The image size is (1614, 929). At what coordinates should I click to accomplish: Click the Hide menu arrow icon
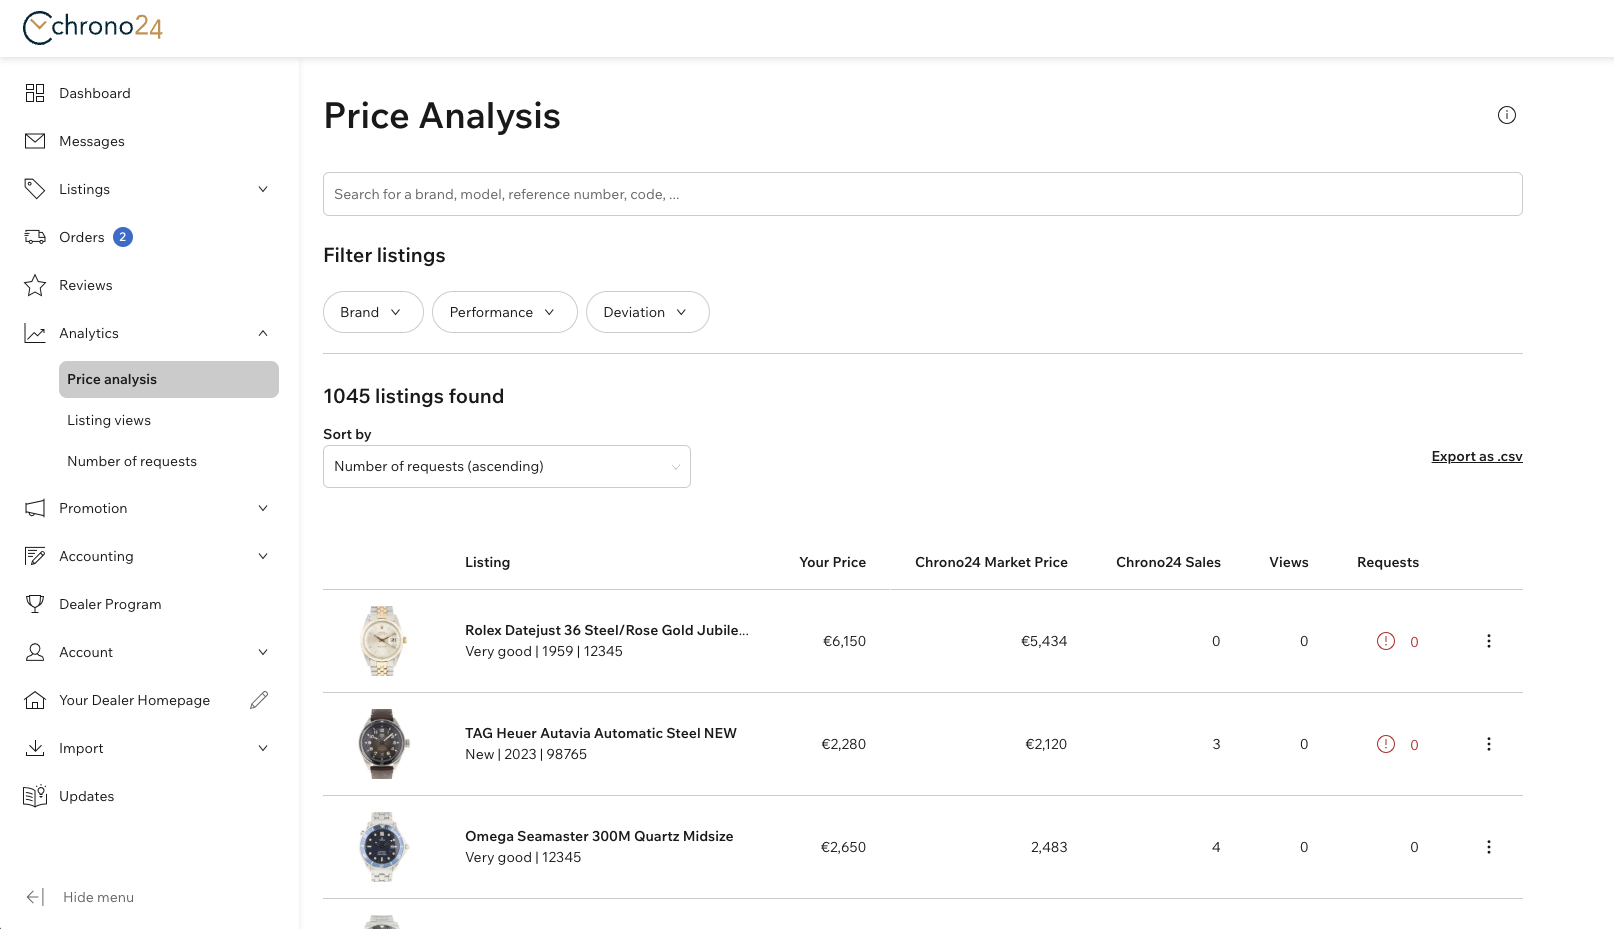35,897
